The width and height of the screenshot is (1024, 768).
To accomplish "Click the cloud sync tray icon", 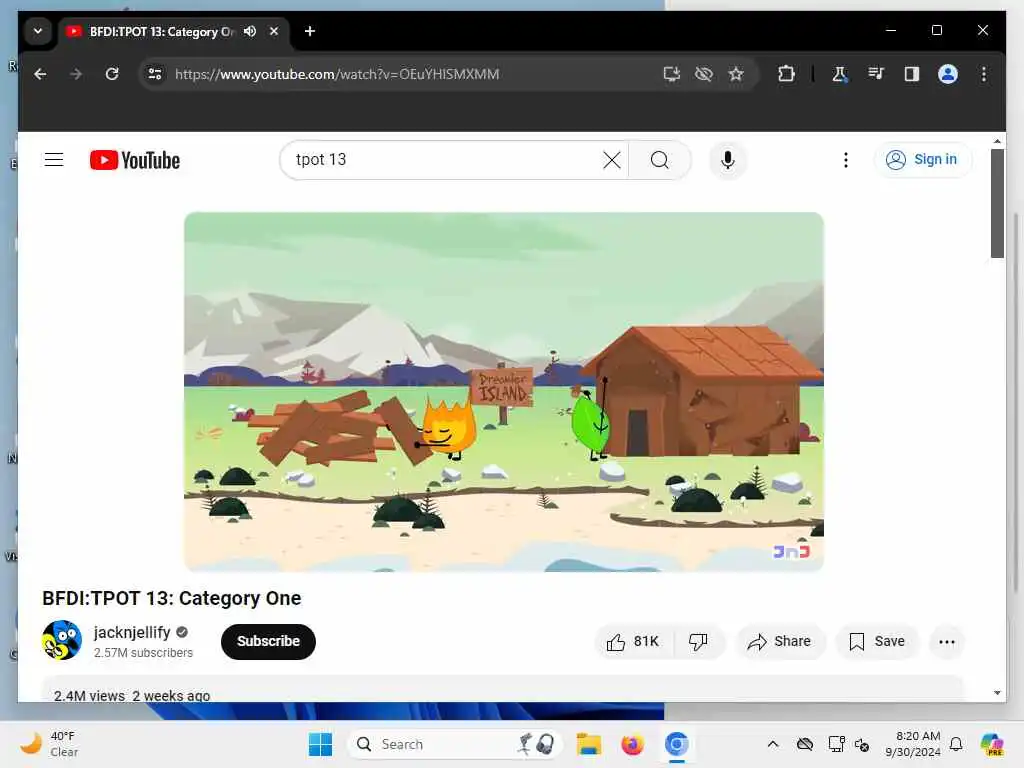I will tap(805, 744).
